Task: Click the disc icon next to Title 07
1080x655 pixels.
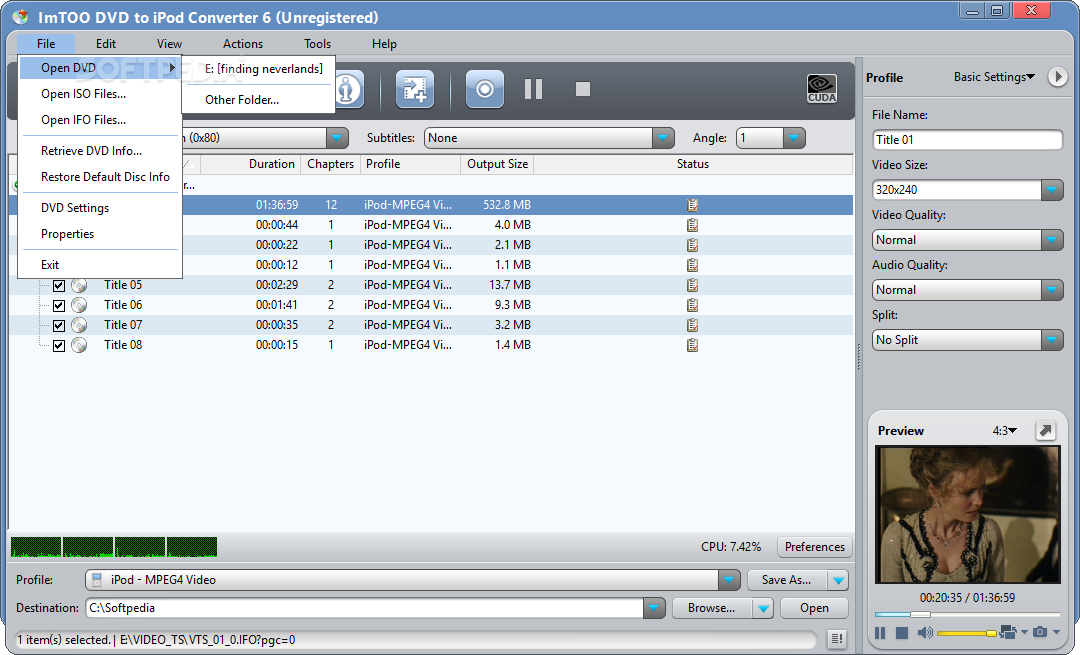Action: [x=79, y=325]
